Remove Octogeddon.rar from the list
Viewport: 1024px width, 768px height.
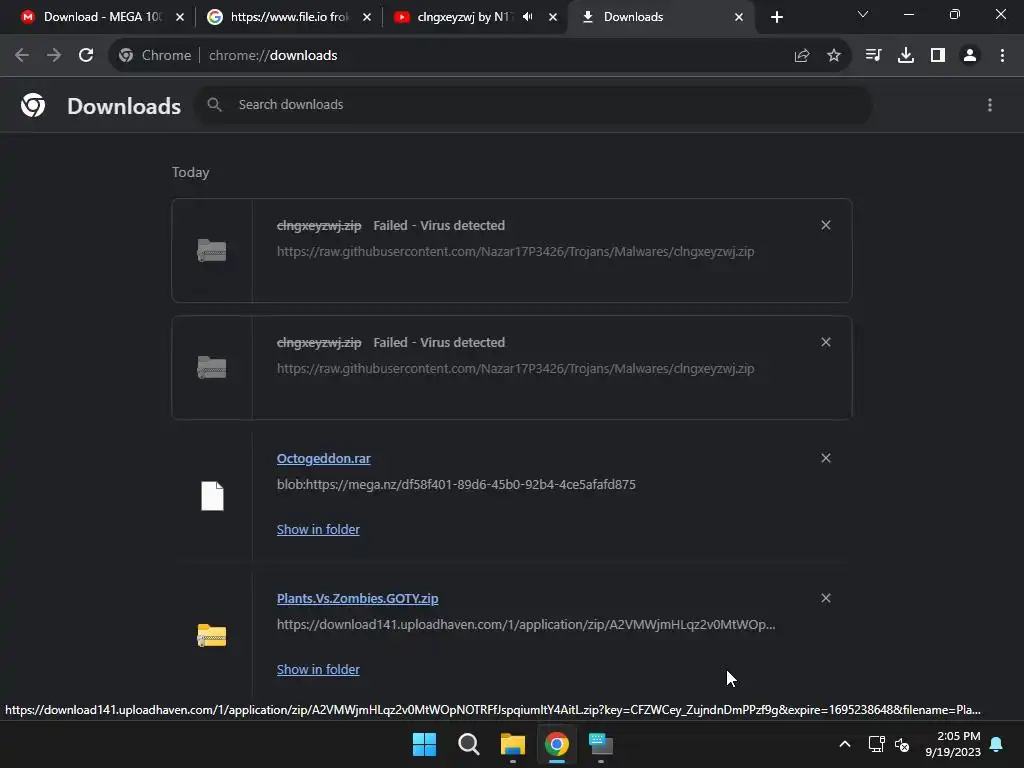point(825,458)
